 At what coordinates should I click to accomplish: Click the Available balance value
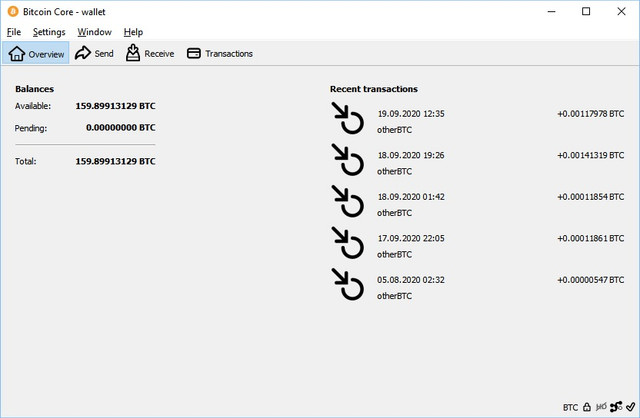pos(116,106)
